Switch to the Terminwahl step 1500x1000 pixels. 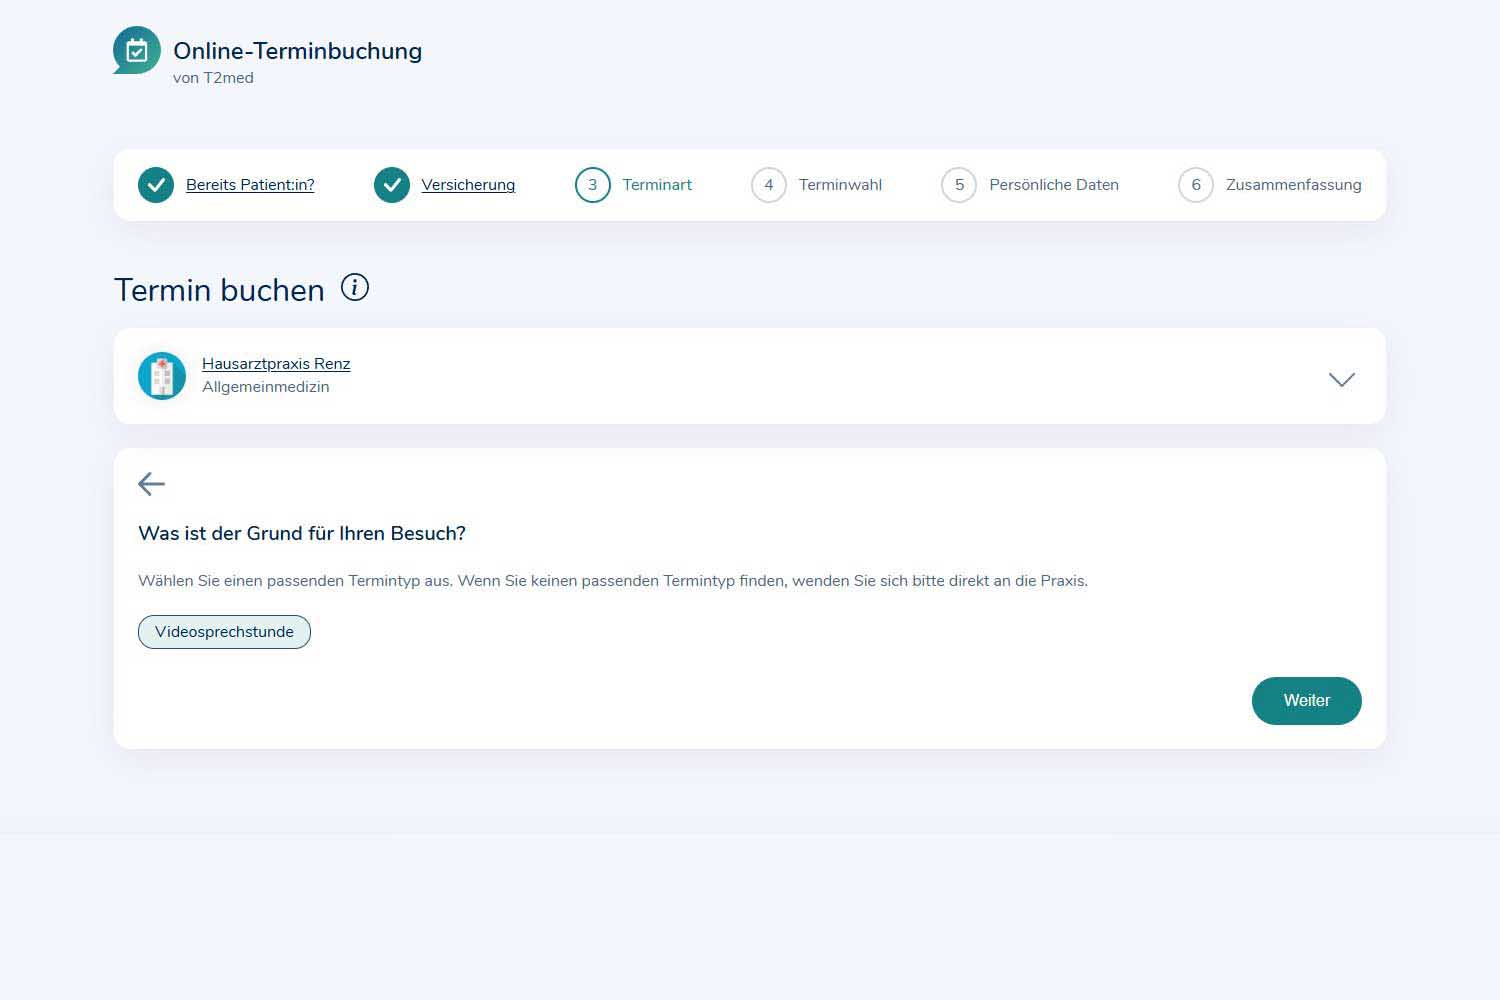pos(840,185)
